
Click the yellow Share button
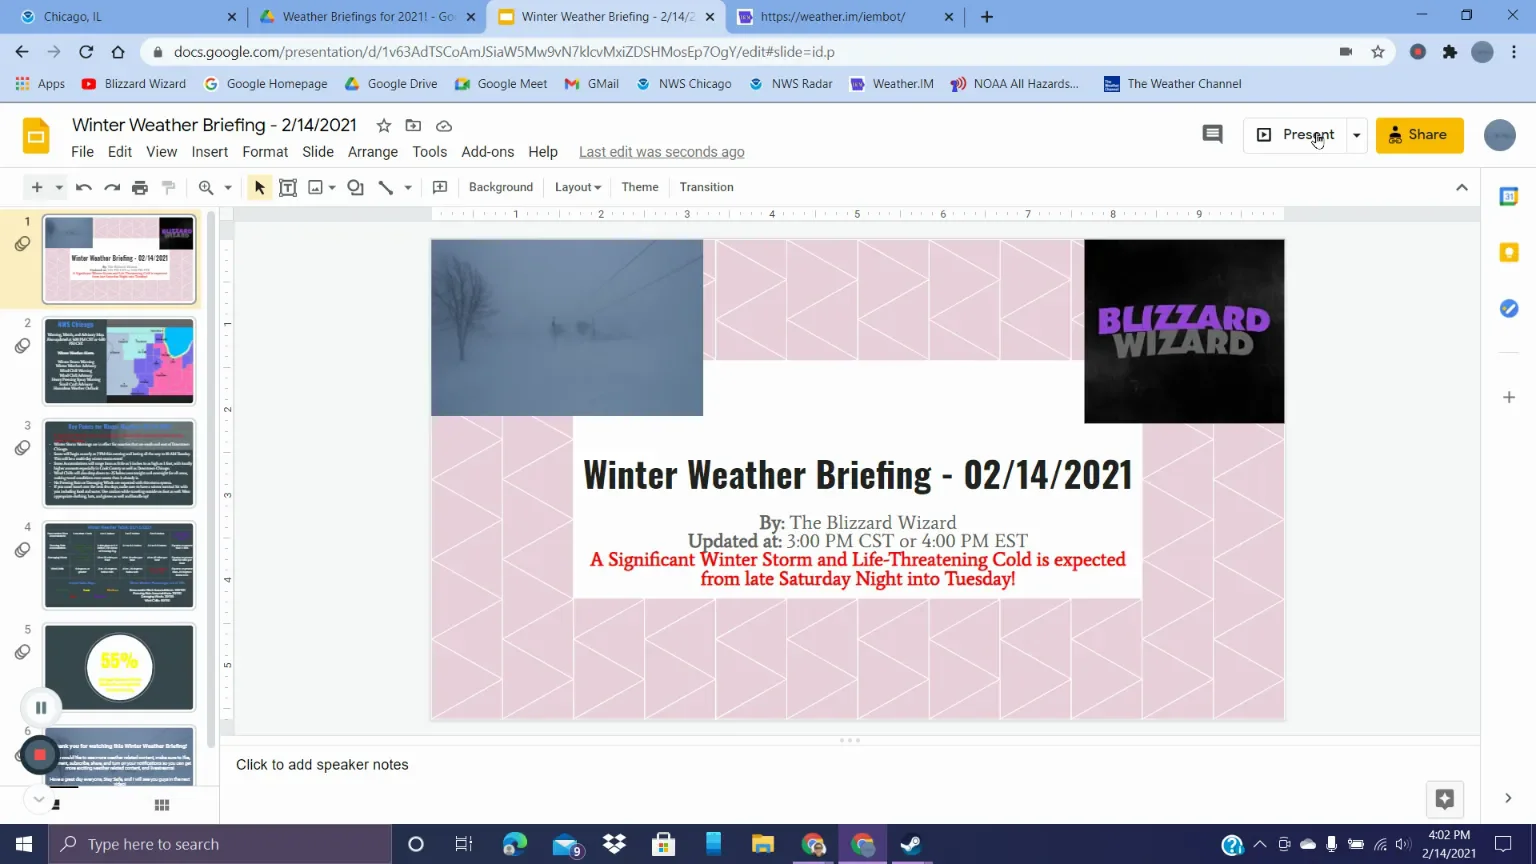coord(1419,135)
